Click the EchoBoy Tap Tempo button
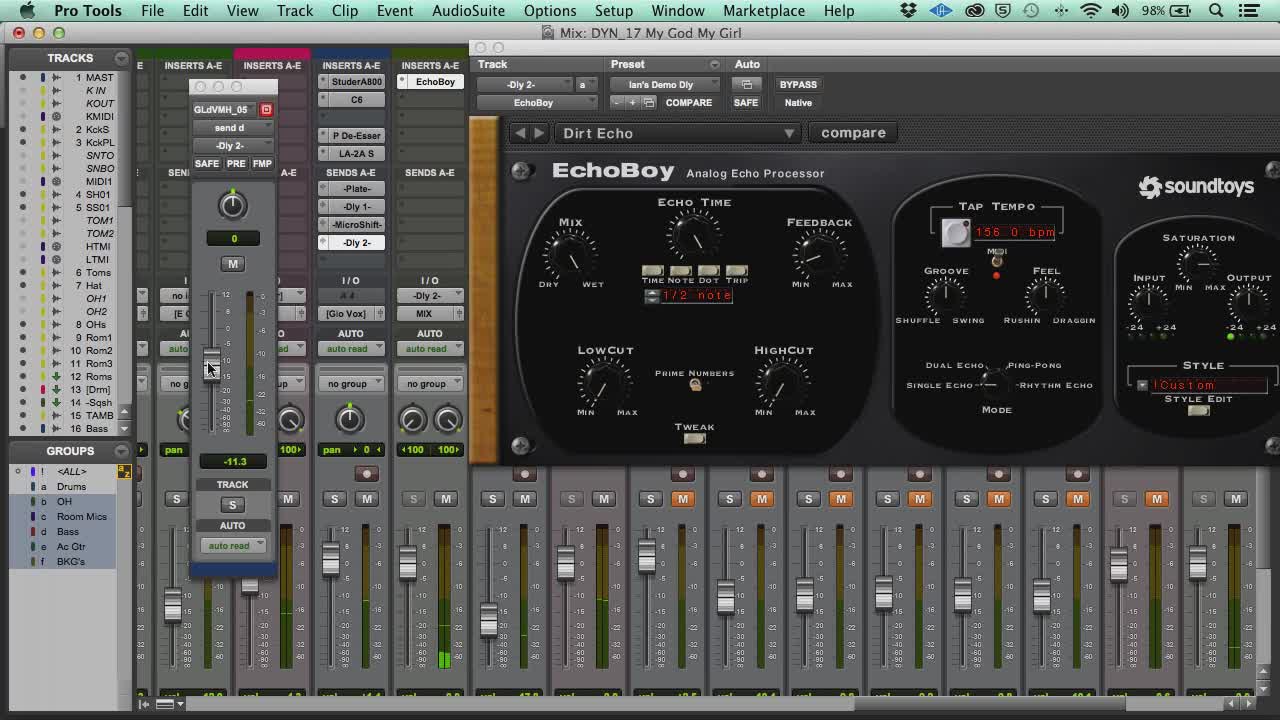Viewport: 1280px width, 720px height. tap(955, 233)
